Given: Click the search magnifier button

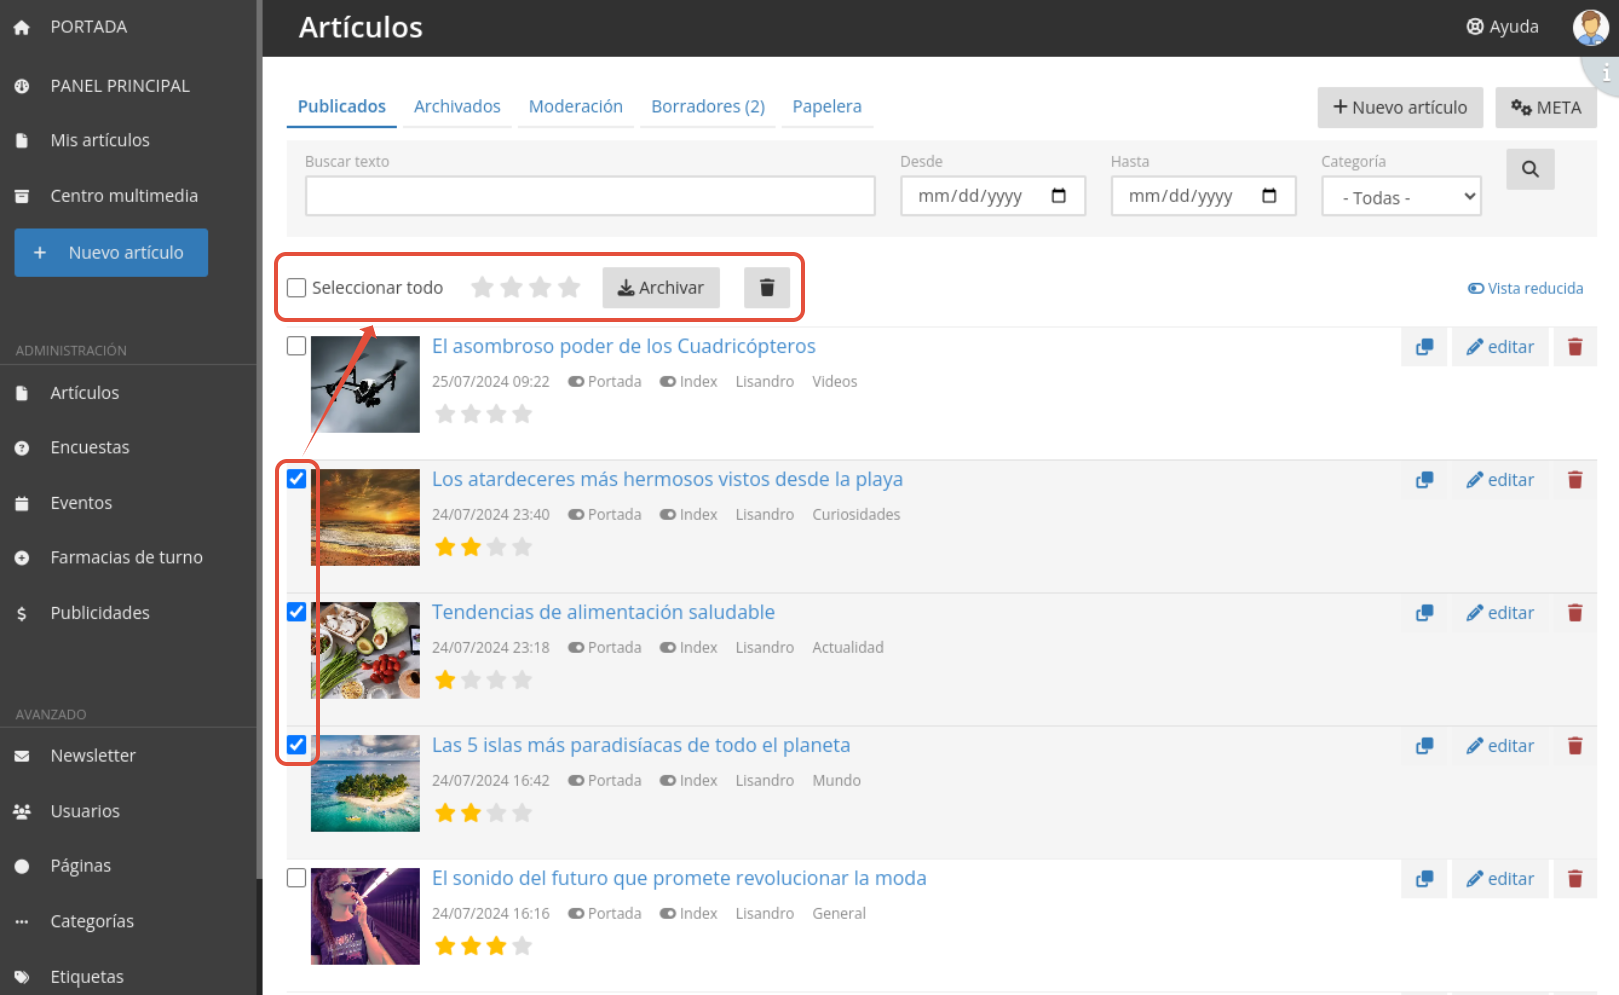Looking at the screenshot, I should pos(1530,169).
